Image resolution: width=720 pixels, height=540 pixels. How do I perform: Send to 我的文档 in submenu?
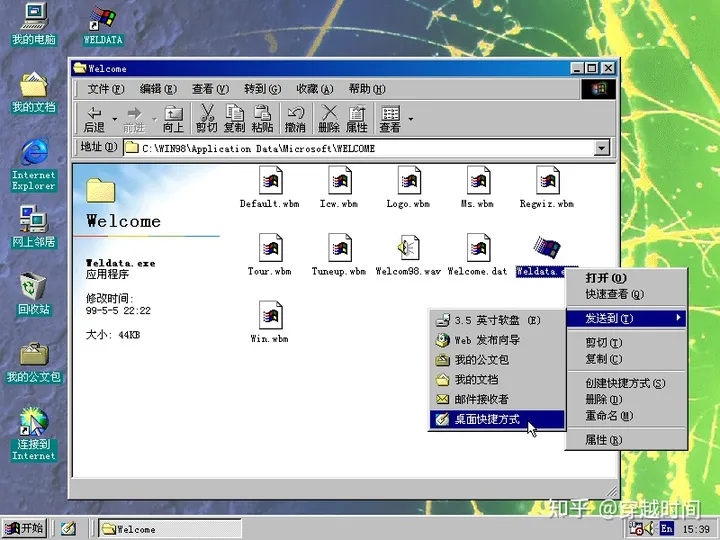497,379
